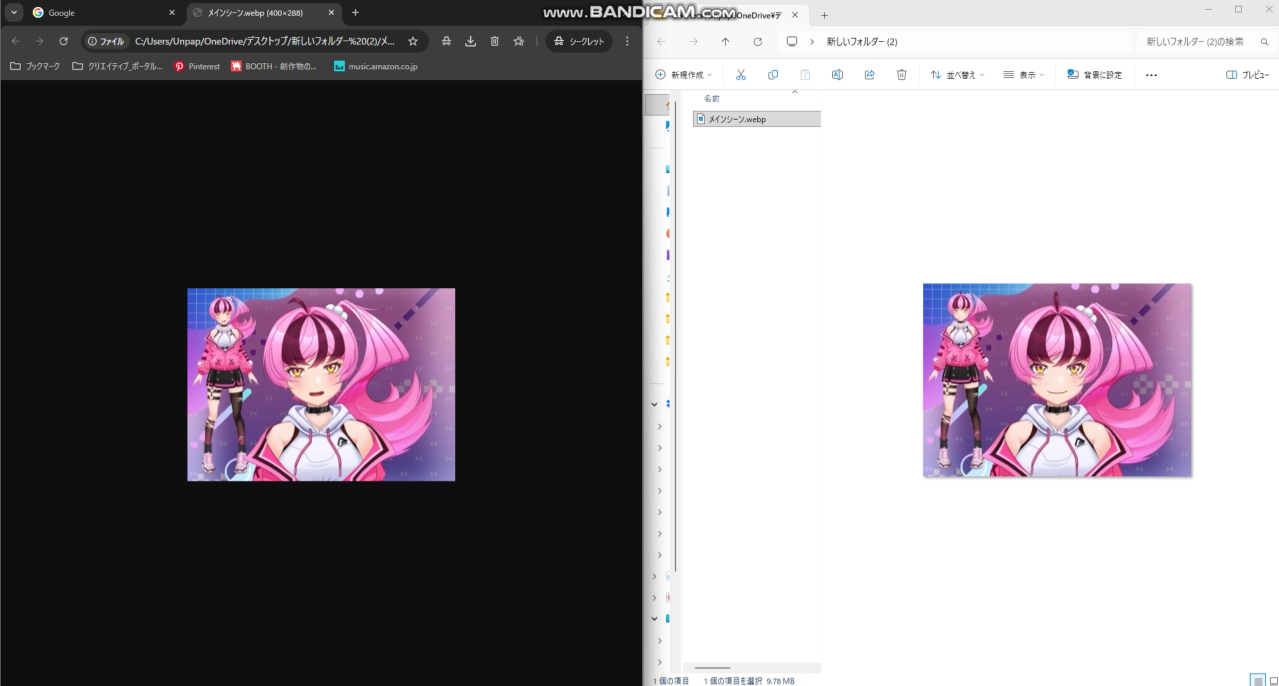This screenshot has height=686, width=1279.
Task: Open Chrome's three-dot menu
Action: point(627,41)
